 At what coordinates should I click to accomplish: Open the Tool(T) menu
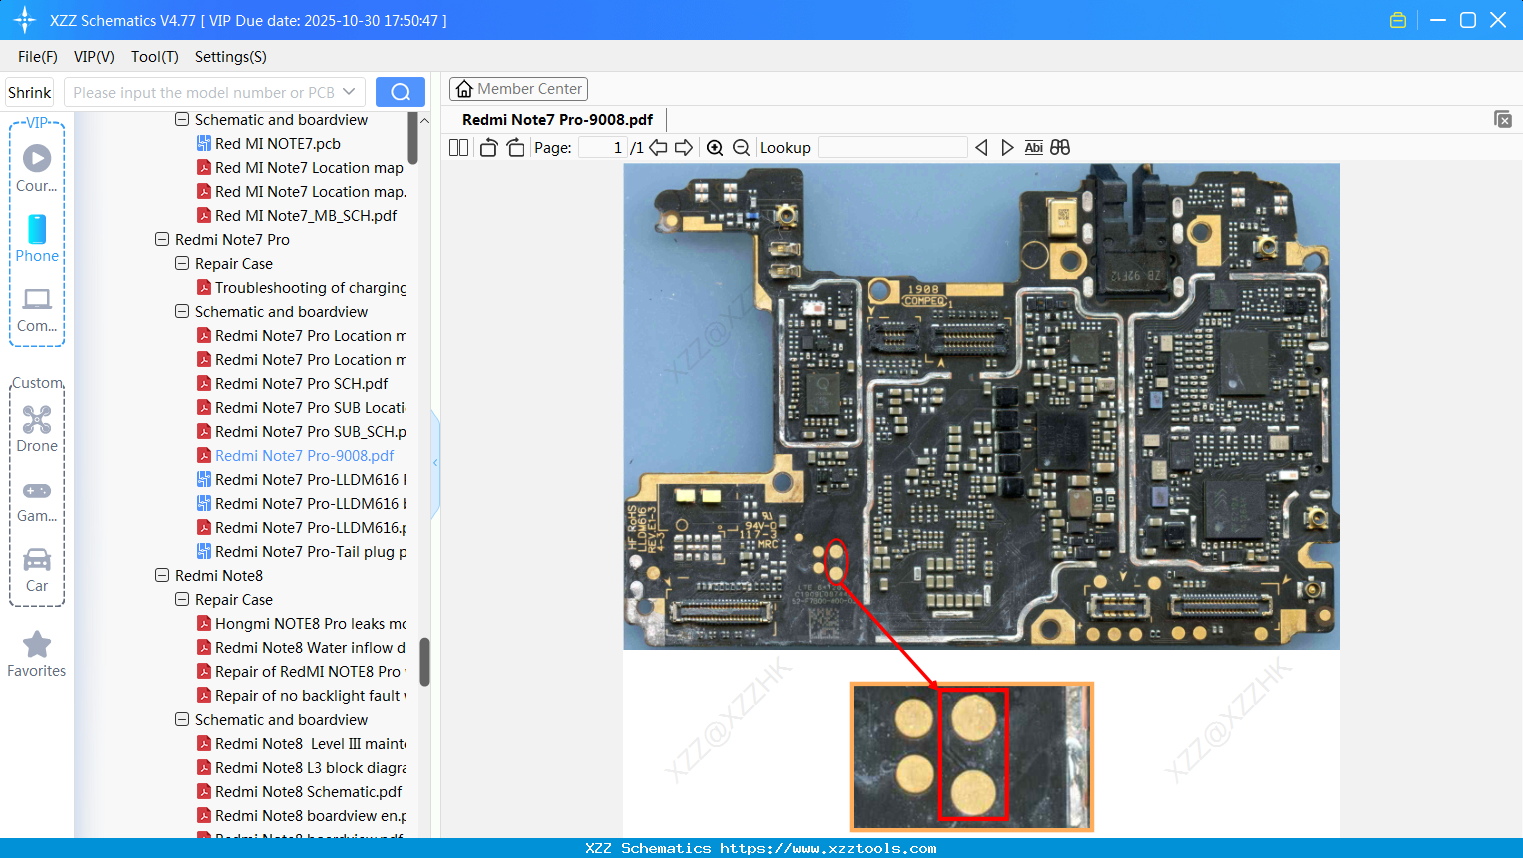click(154, 57)
